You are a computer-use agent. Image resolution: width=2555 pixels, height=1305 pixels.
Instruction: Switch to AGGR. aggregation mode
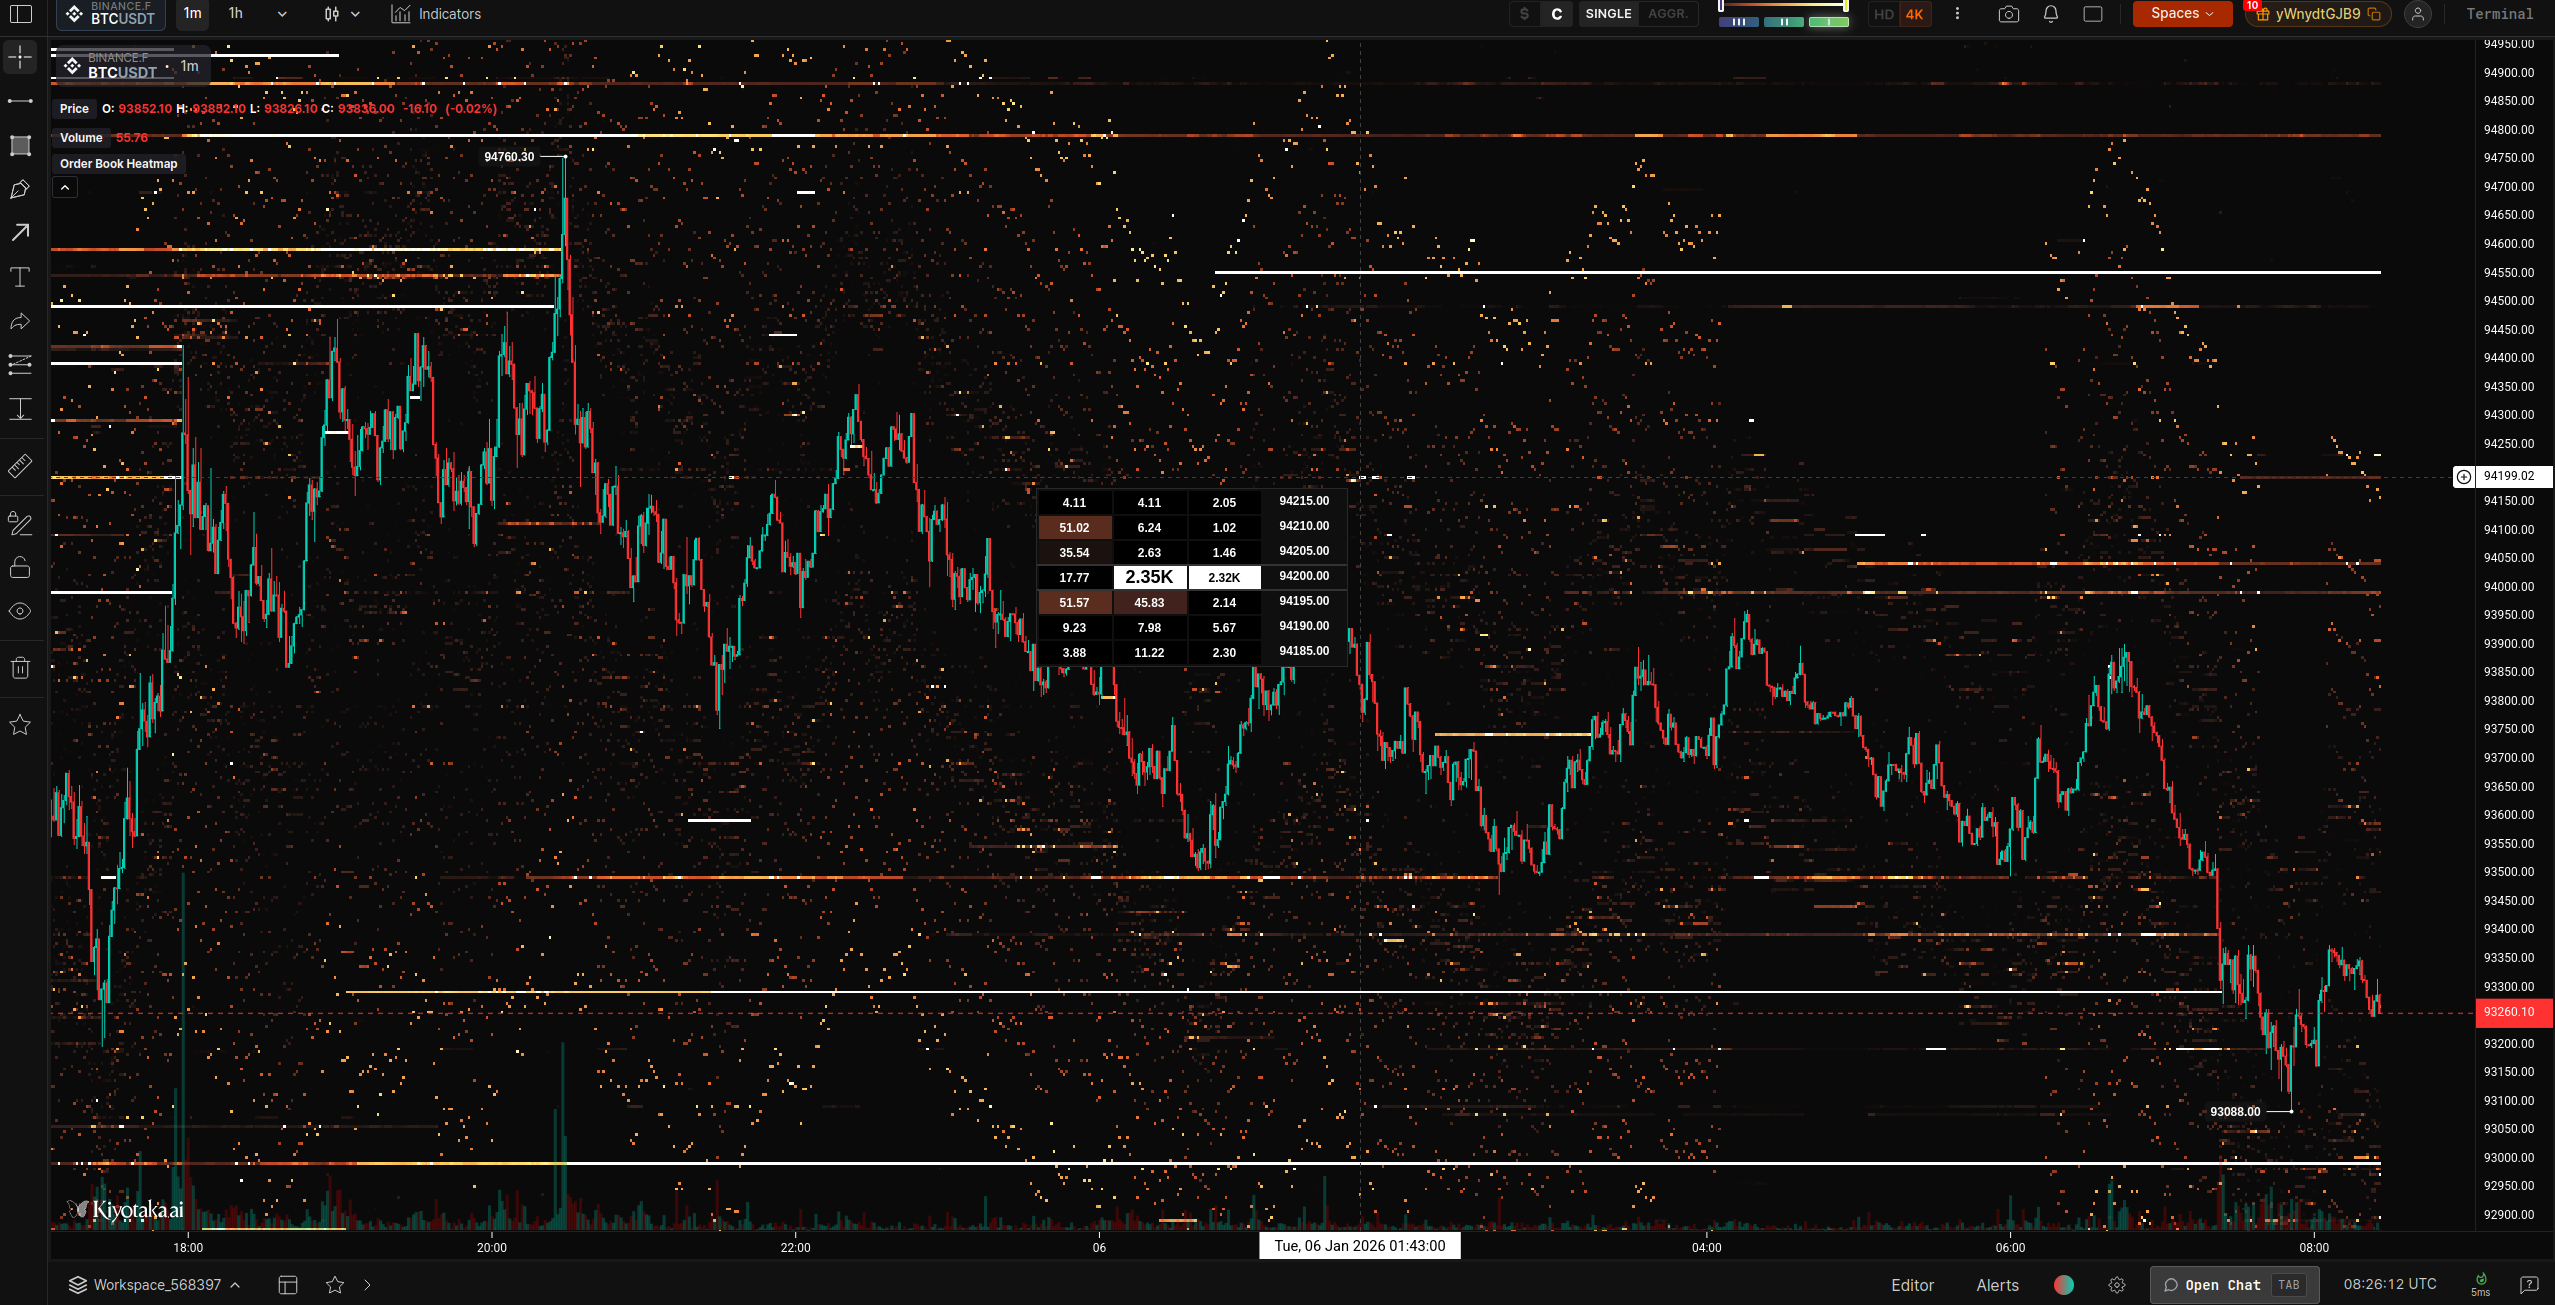coord(1667,14)
